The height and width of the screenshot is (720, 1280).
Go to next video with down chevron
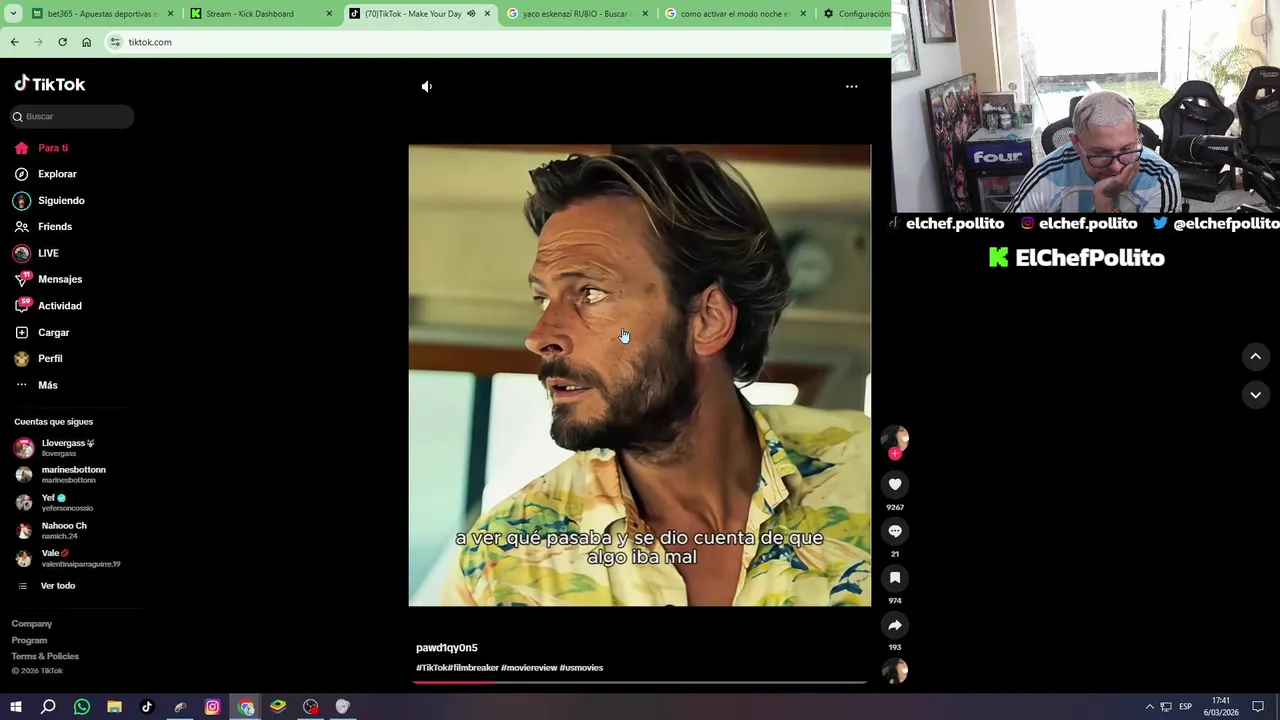pyautogui.click(x=1256, y=395)
